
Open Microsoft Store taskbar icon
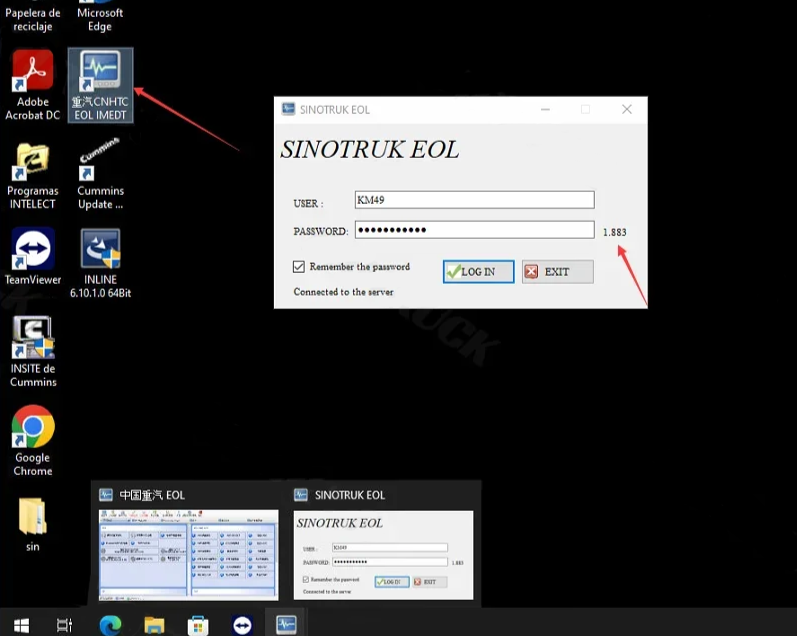coord(198,625)
